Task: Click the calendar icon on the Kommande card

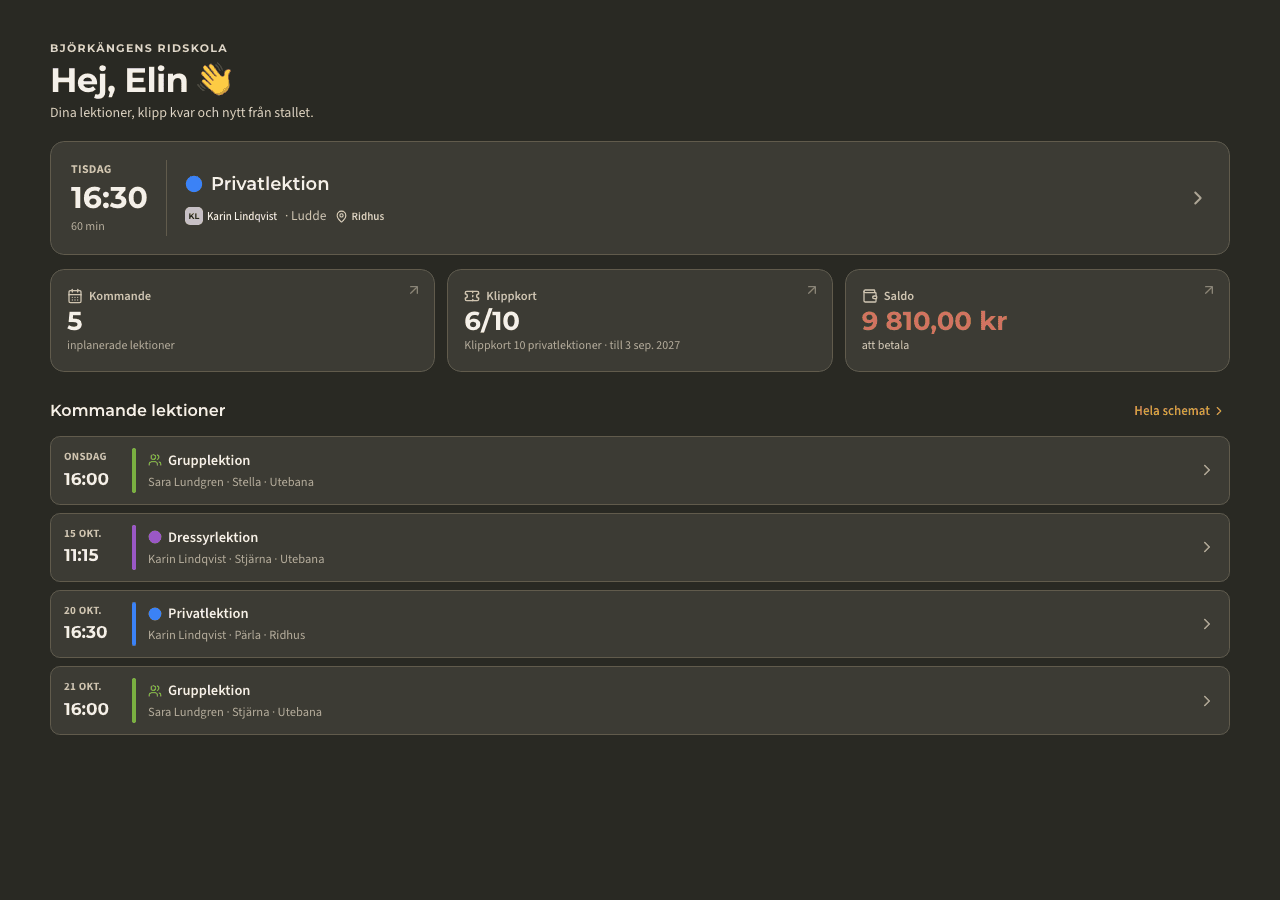Action: [75, 296]
